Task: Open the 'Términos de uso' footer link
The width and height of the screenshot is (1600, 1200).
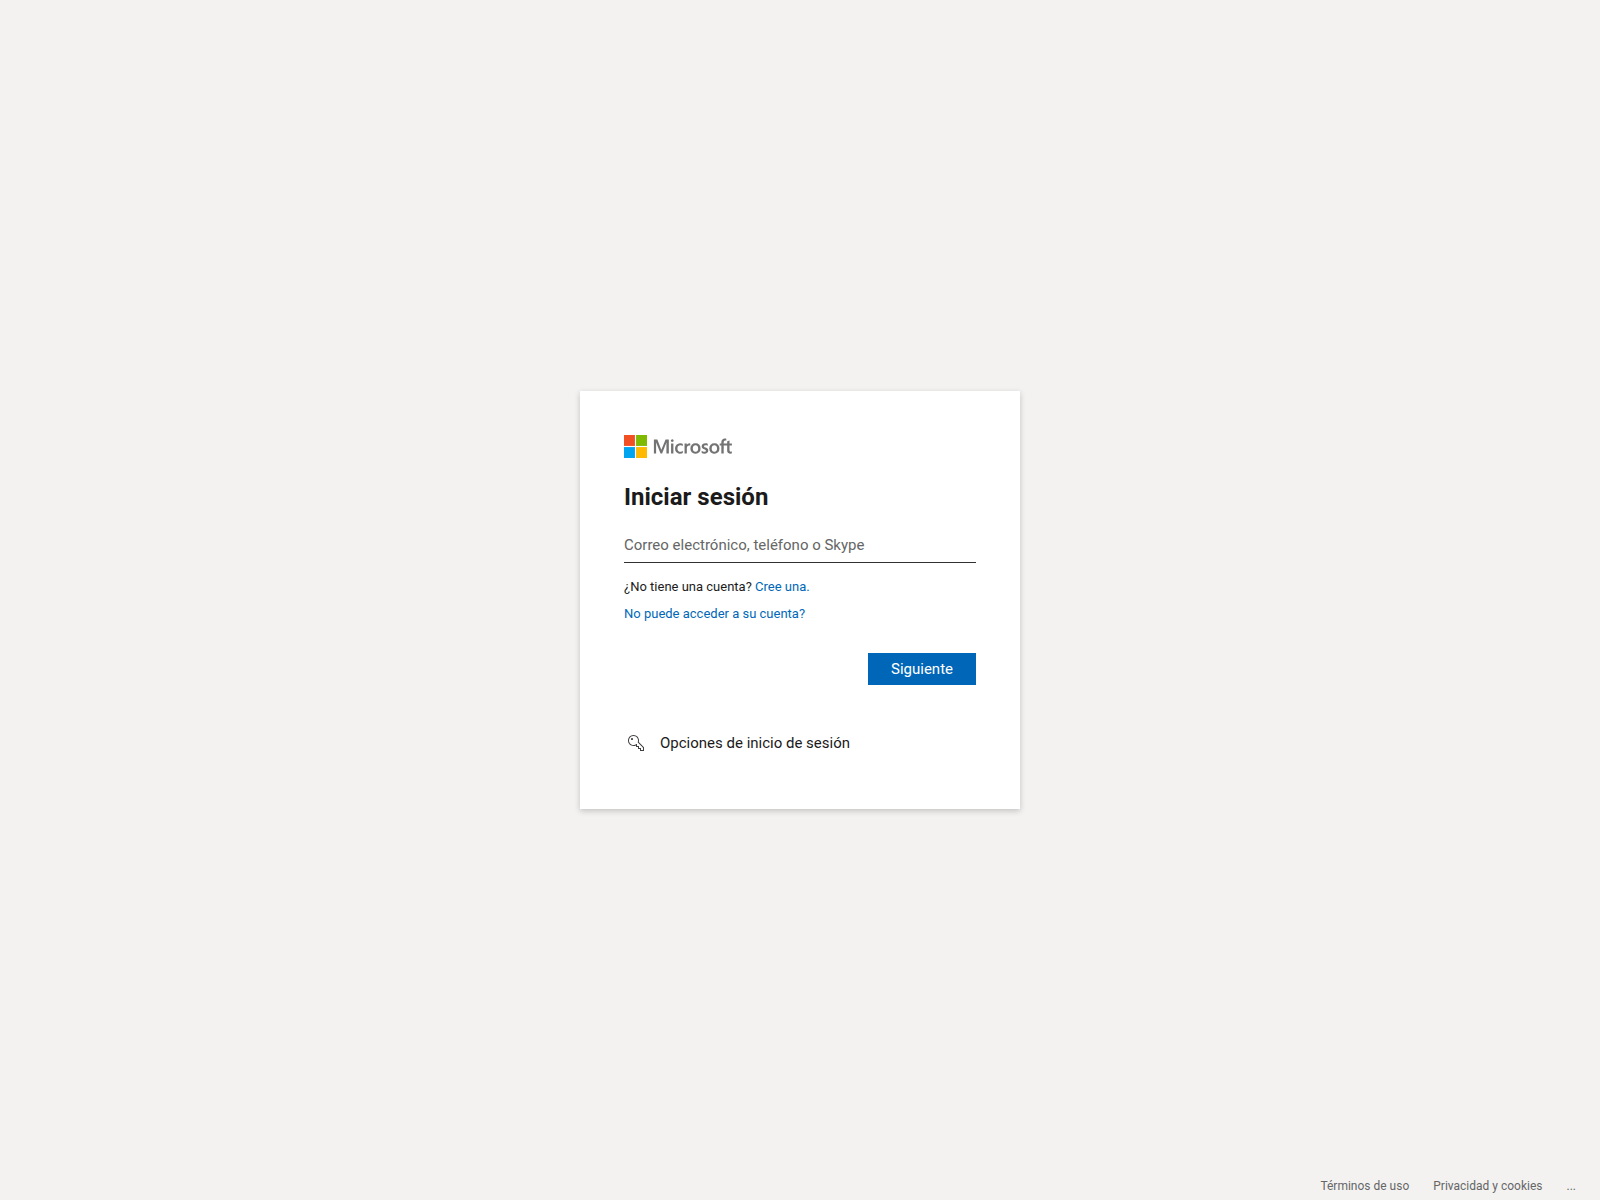Action: coord(1364,1186)
